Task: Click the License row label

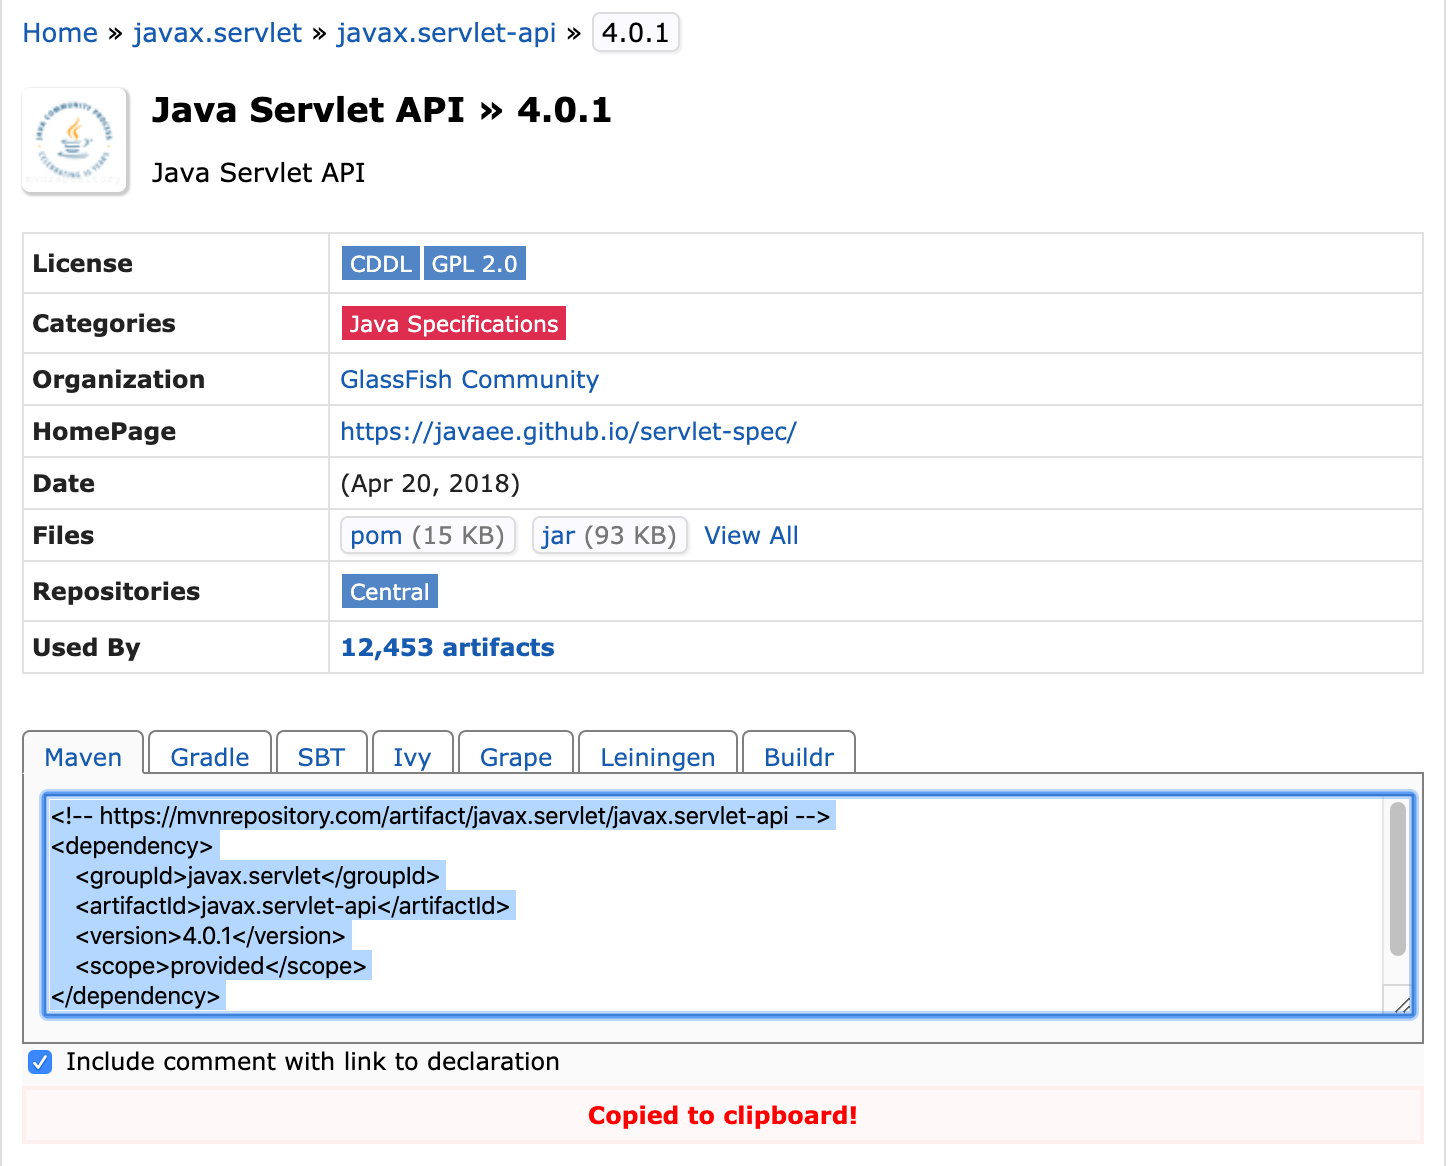Action: [x=83, y=264]
